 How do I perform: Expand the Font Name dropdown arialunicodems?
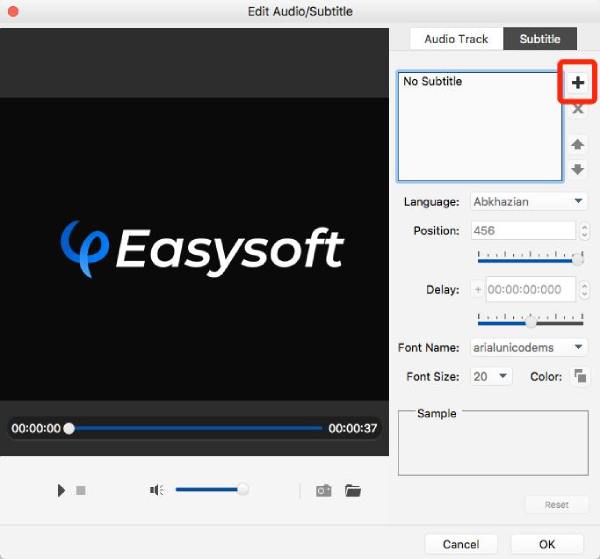click(x=528, y=347)
